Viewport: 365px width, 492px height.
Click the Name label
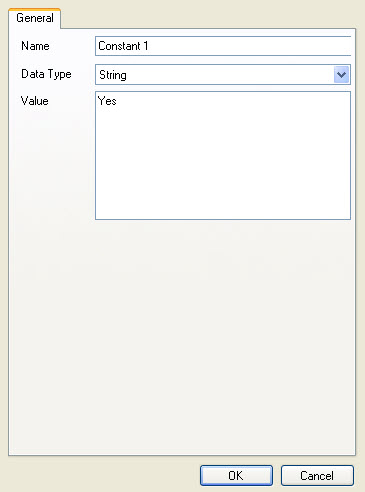pos(35,46)
